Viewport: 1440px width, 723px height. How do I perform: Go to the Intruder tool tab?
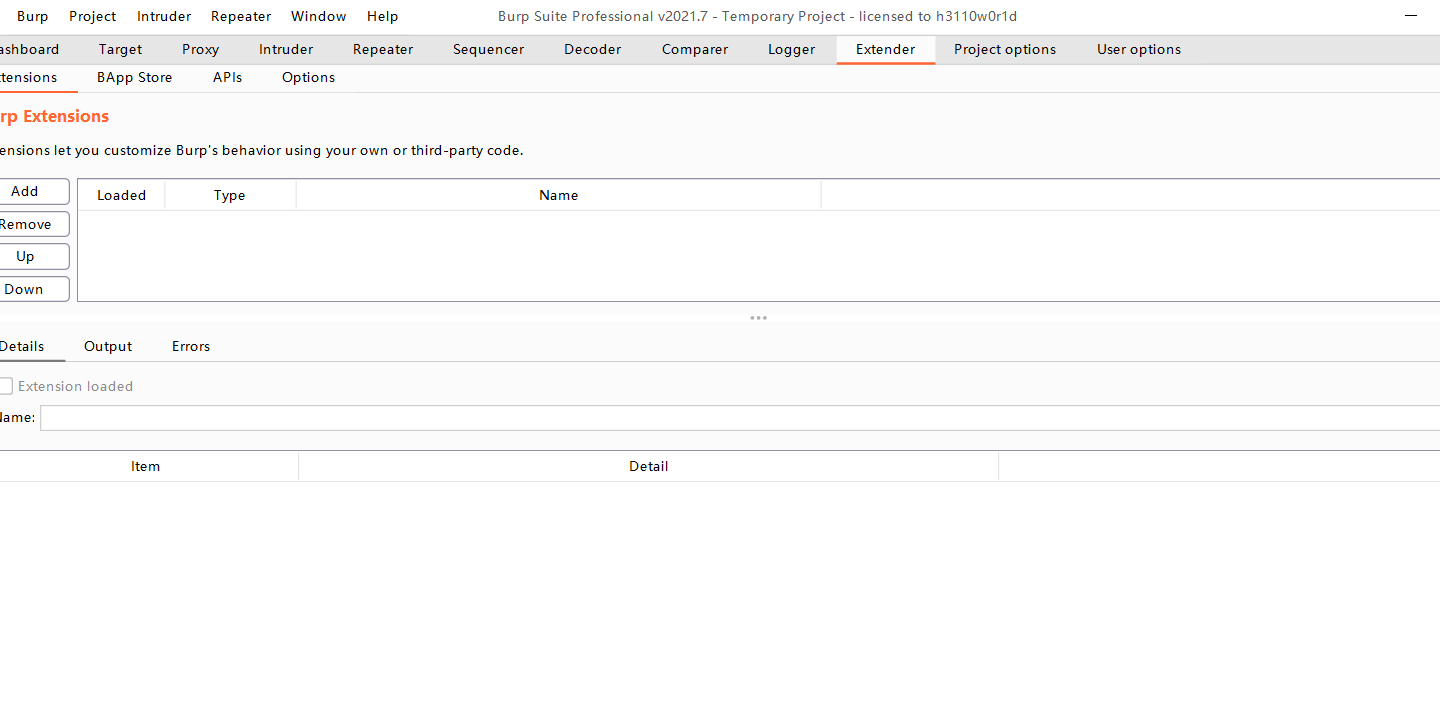286,49
